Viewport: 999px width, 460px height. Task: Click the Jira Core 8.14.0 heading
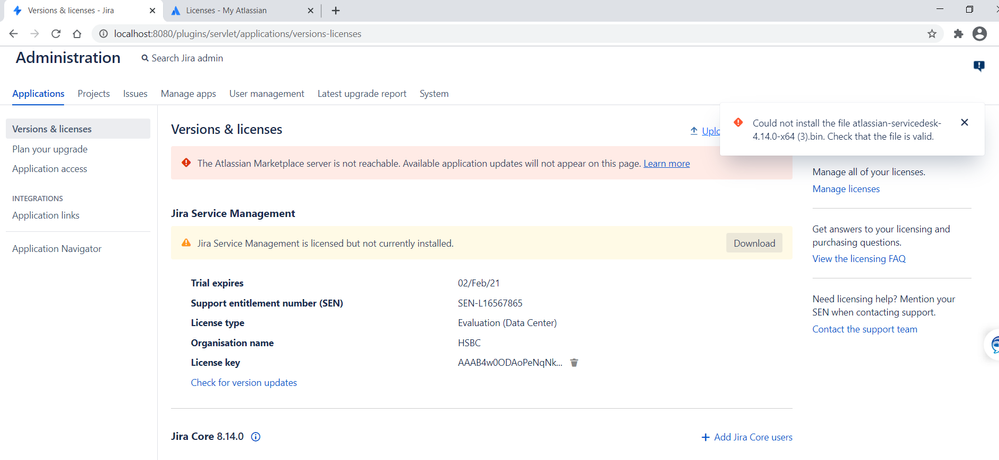(207, 437)
